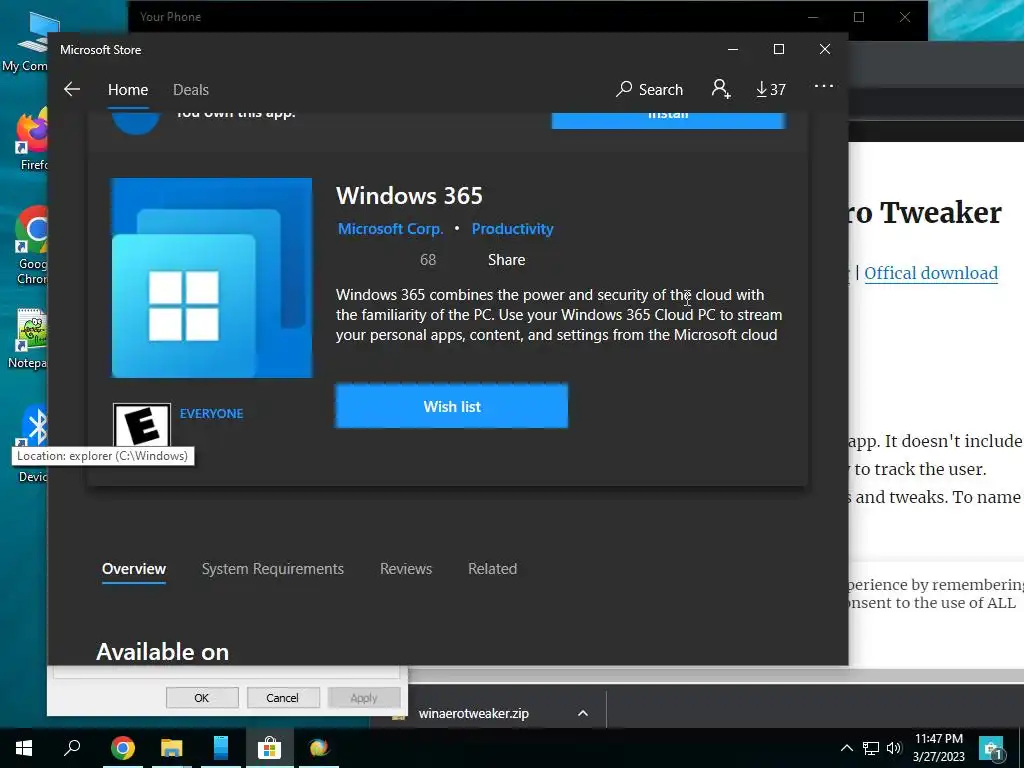Image resolution: width=1024 pixels, height=768 pixels.
Task: Maximize the Microsoft Store window
Action: (778, 50)
